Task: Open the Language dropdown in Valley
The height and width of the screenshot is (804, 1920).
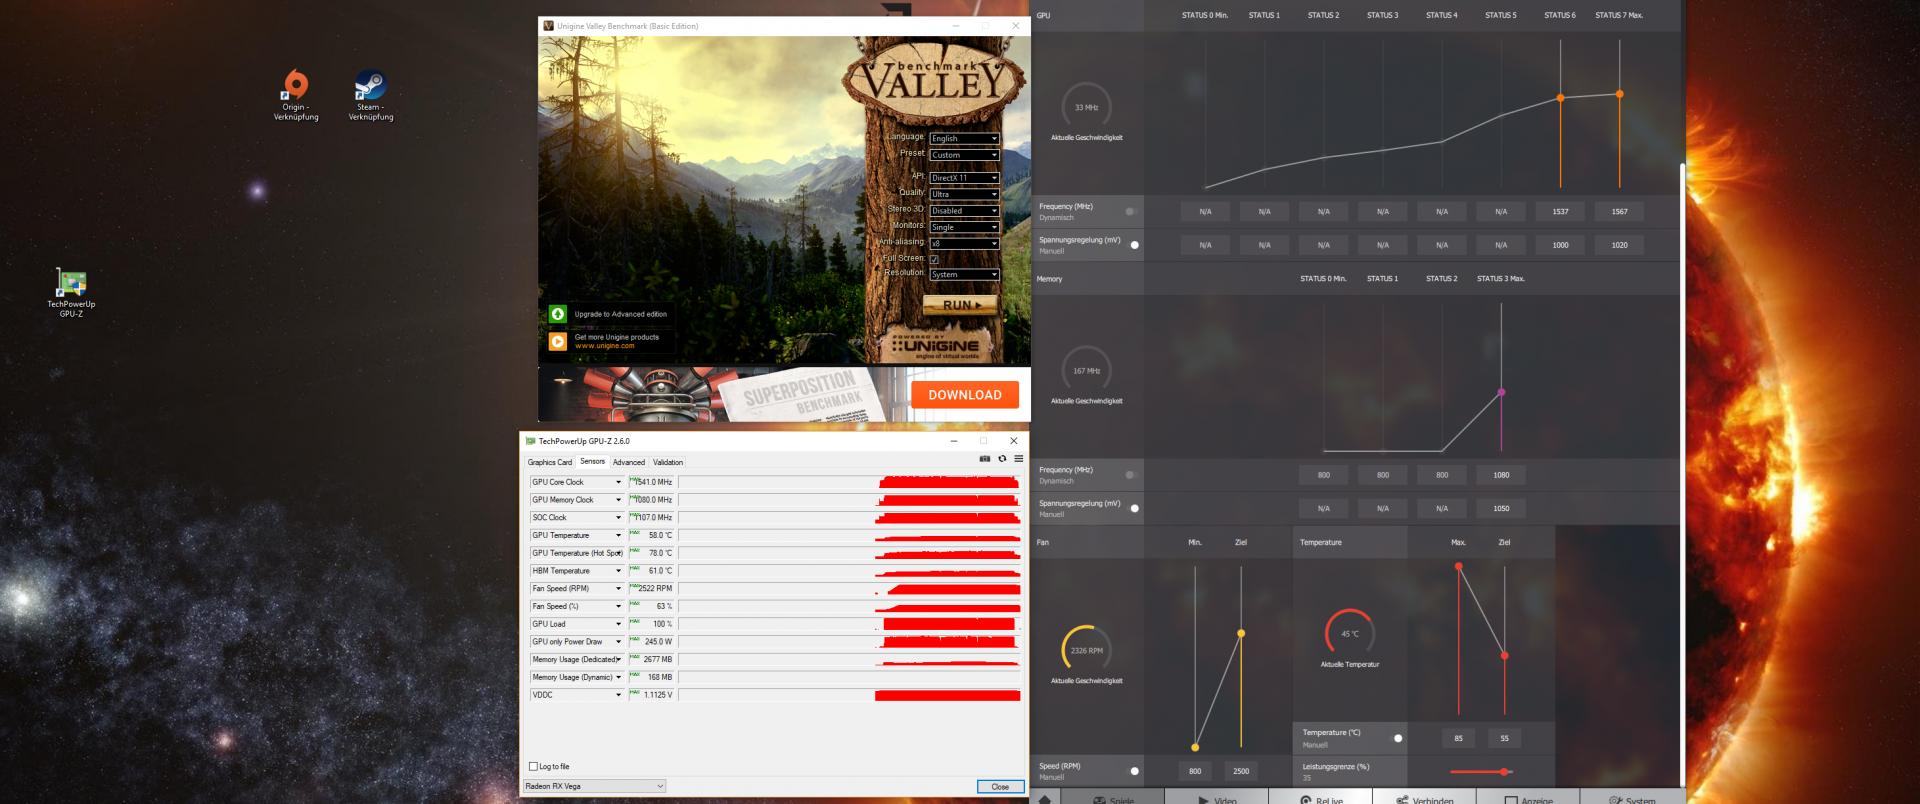Action: 964,138
